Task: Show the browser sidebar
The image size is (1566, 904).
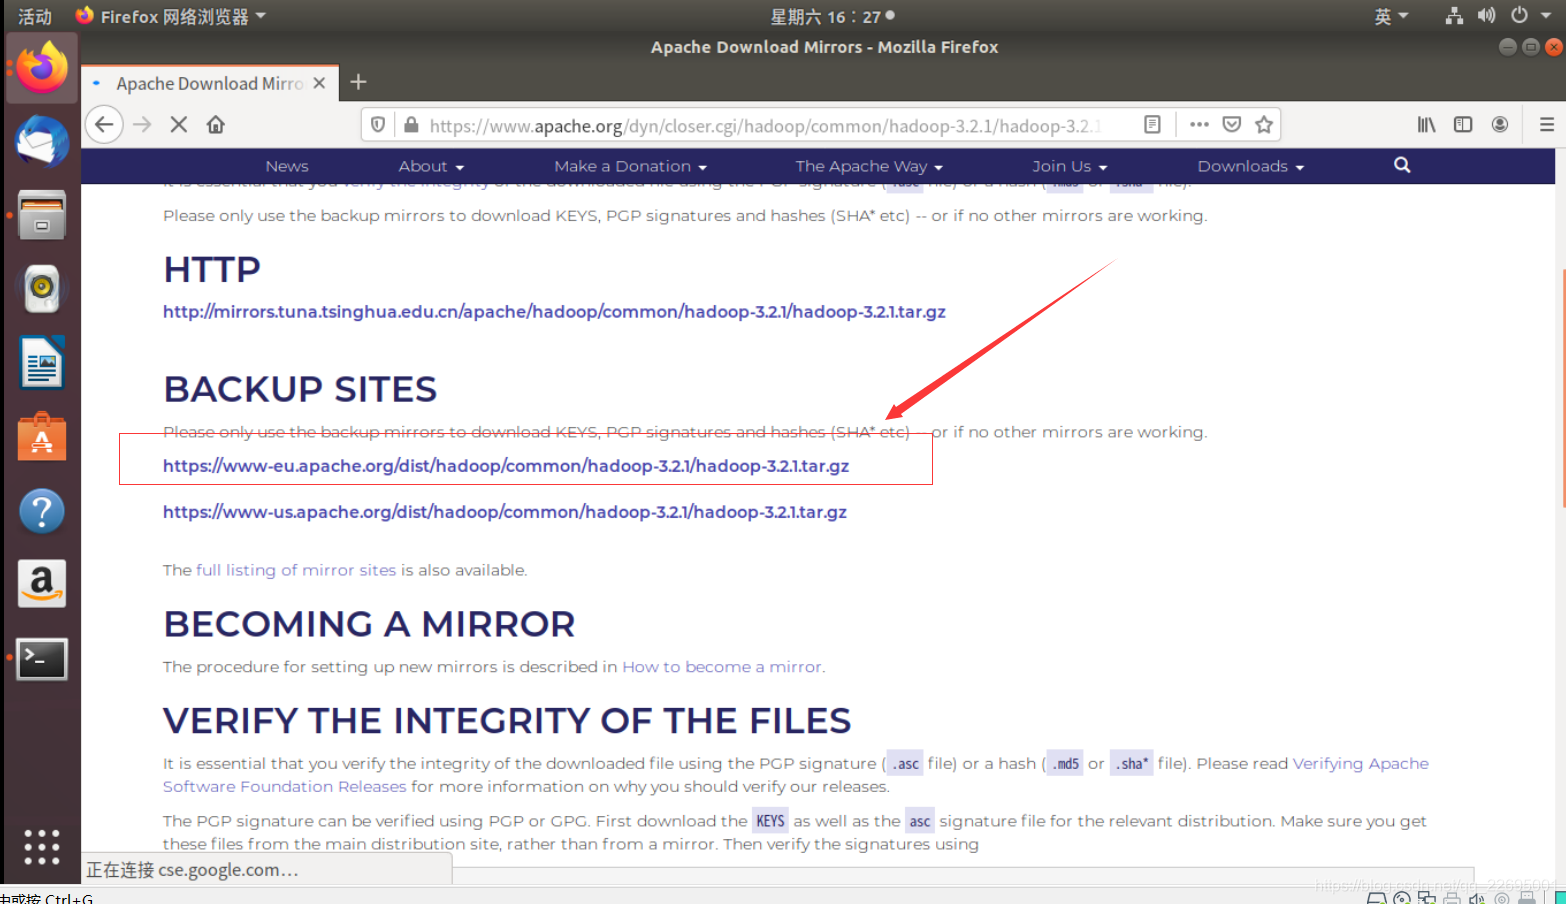Action: tap(1463, 125)
